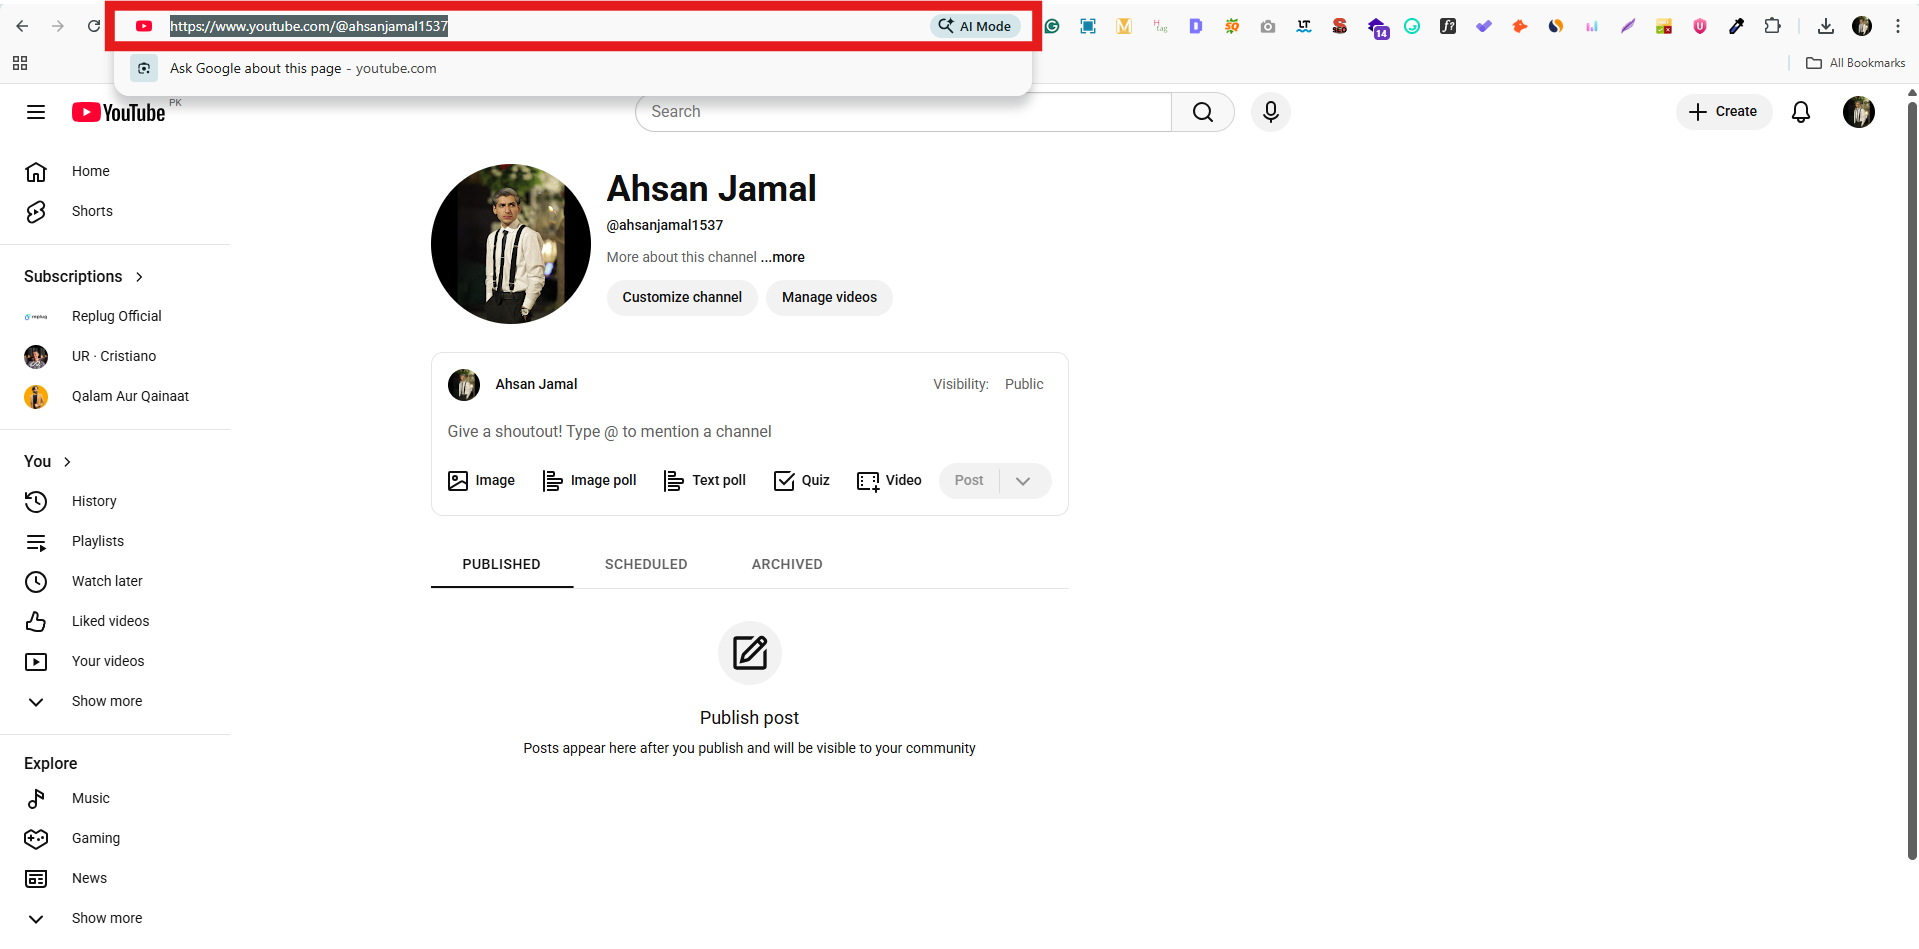The image size is (1919, 949).
Task: Expand the channel description with ...more
Action: [782, 257]
